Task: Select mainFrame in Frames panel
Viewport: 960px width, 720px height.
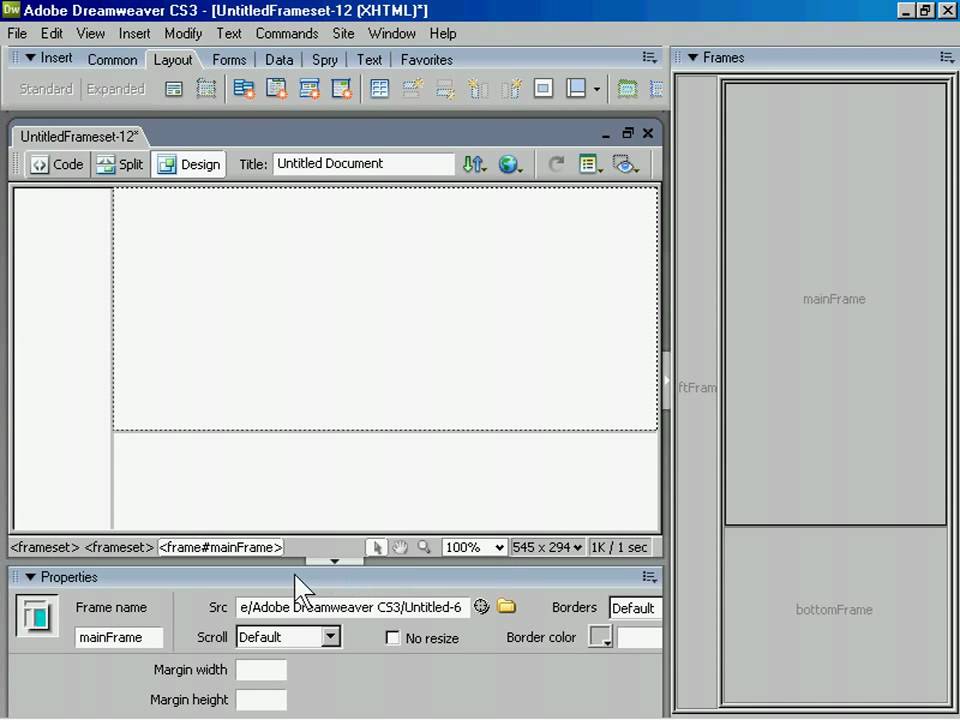Action: (x=835, y=304)
